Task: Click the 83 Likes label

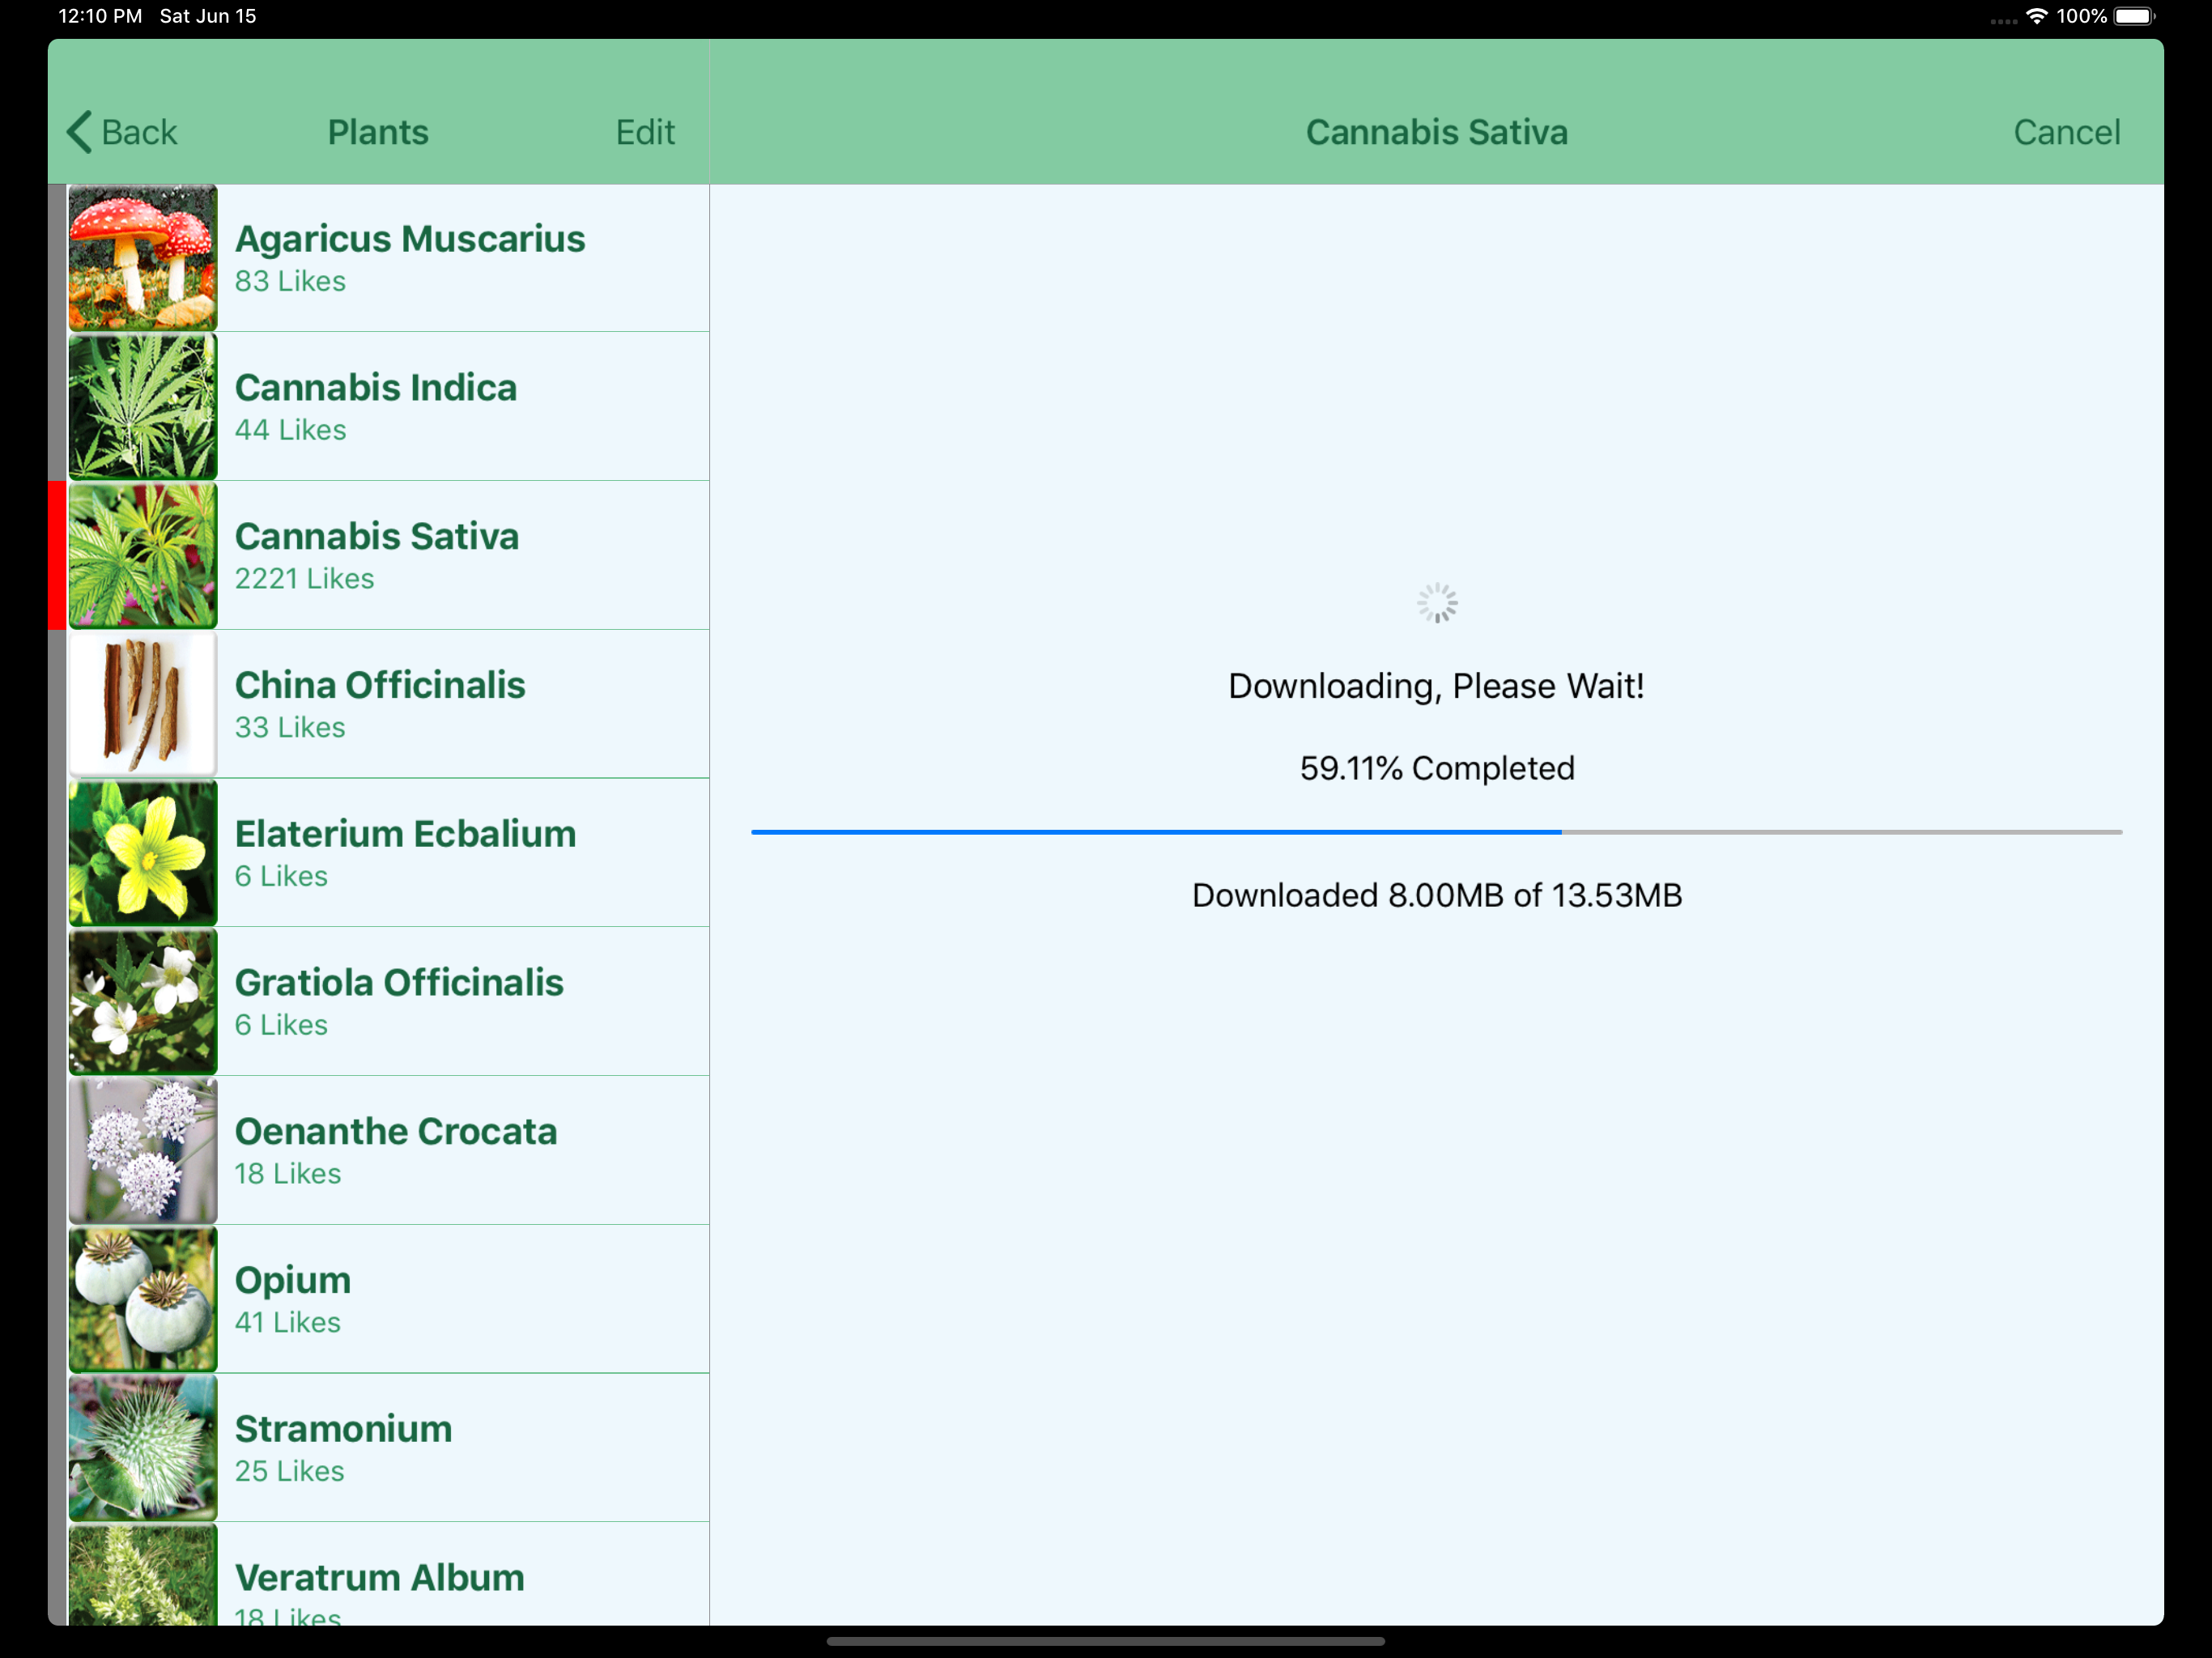Action: 290,282
